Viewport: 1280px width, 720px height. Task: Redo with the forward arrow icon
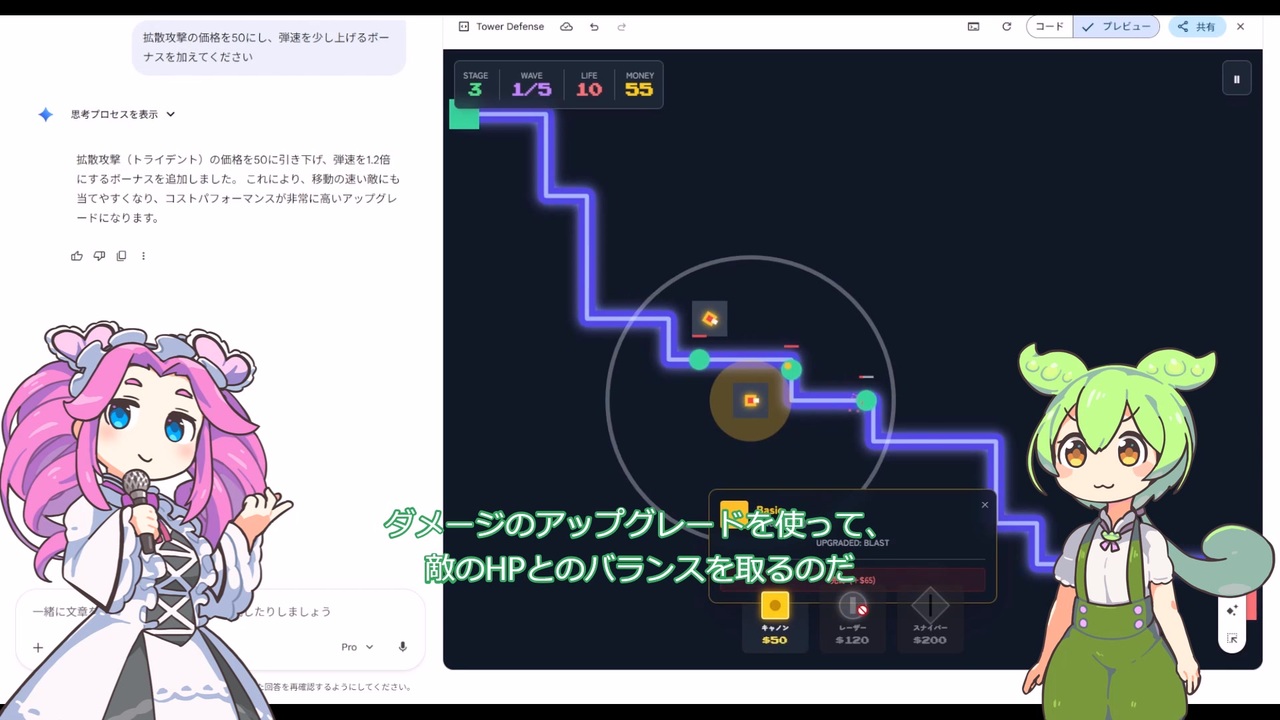(622, 27)
